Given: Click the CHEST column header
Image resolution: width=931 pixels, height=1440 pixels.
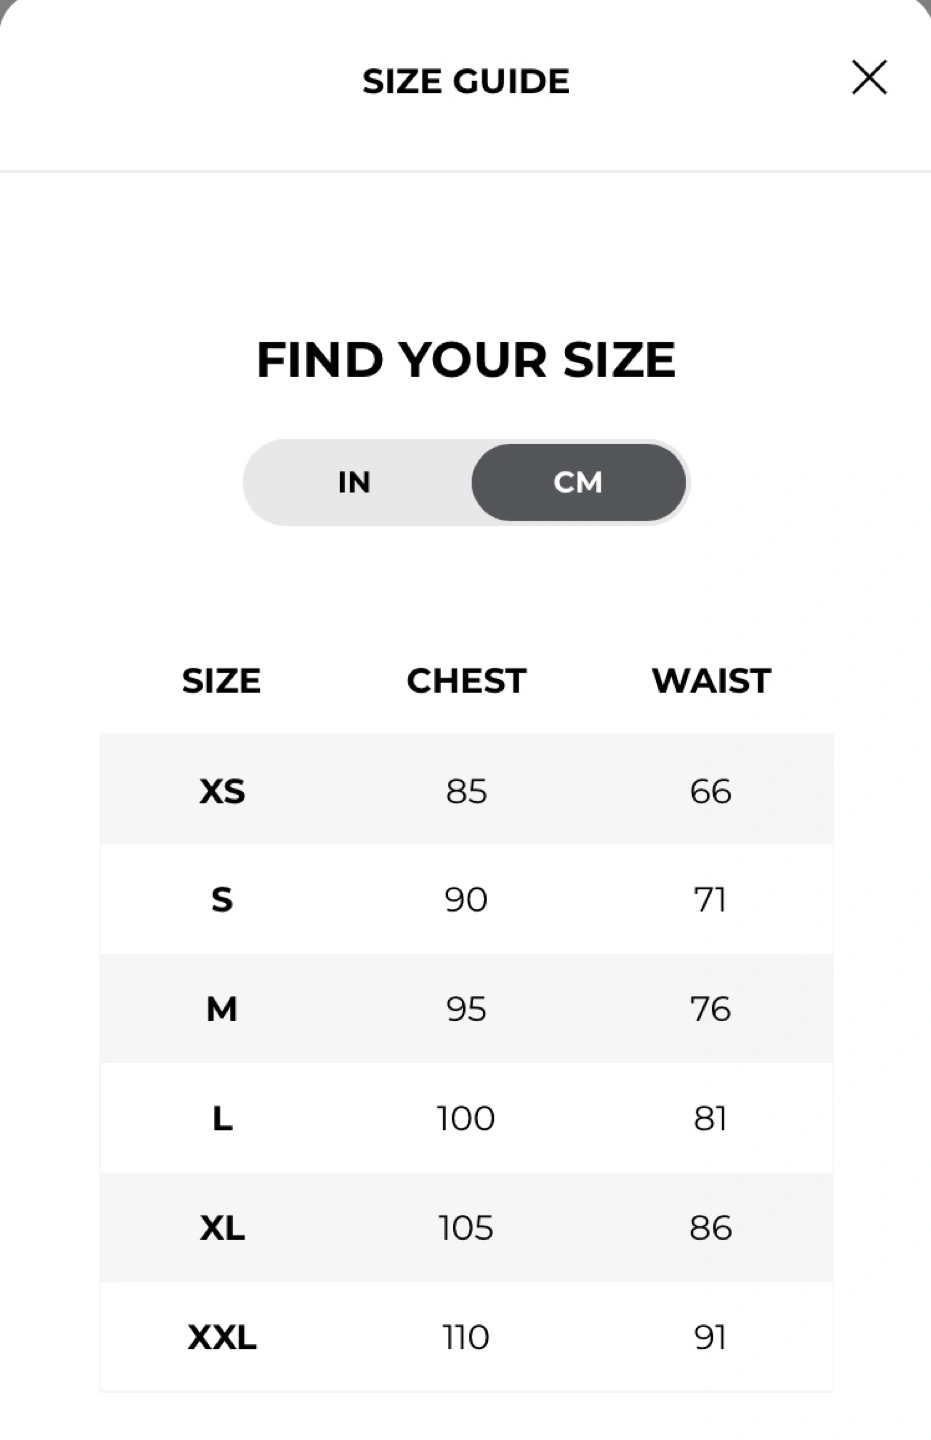Looking at the screenshot, I should [x=466, y=681].
